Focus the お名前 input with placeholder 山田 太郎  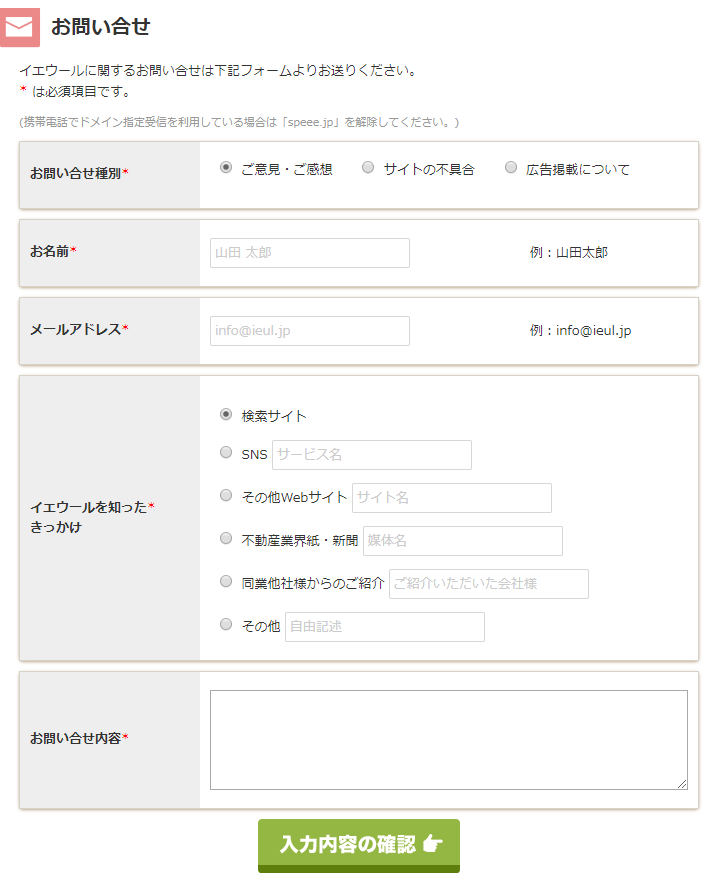309,253
